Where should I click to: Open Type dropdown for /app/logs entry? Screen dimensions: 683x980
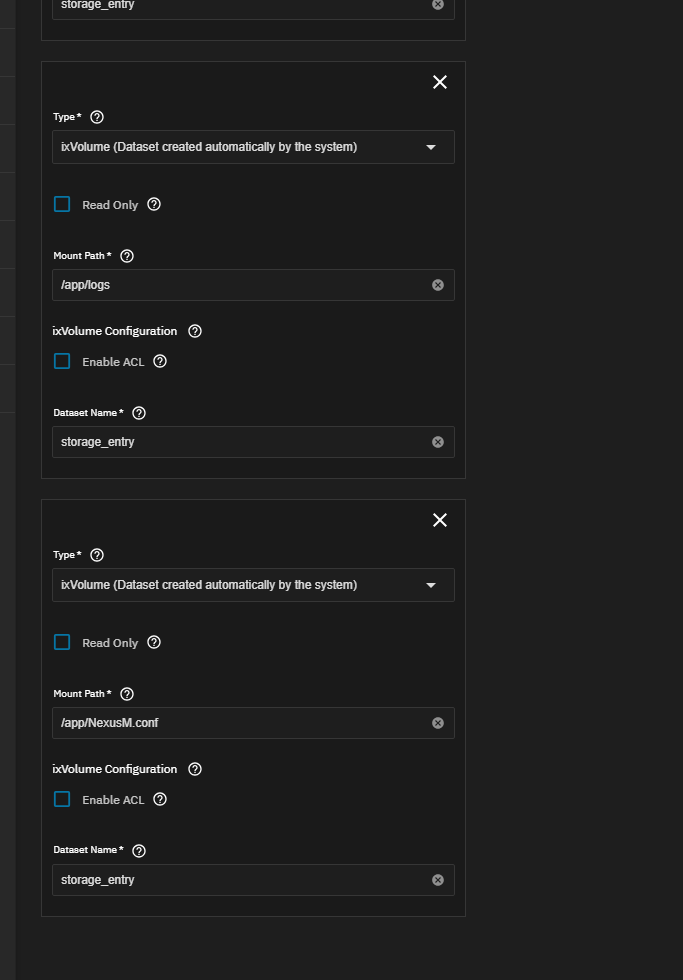click(253, 147)
